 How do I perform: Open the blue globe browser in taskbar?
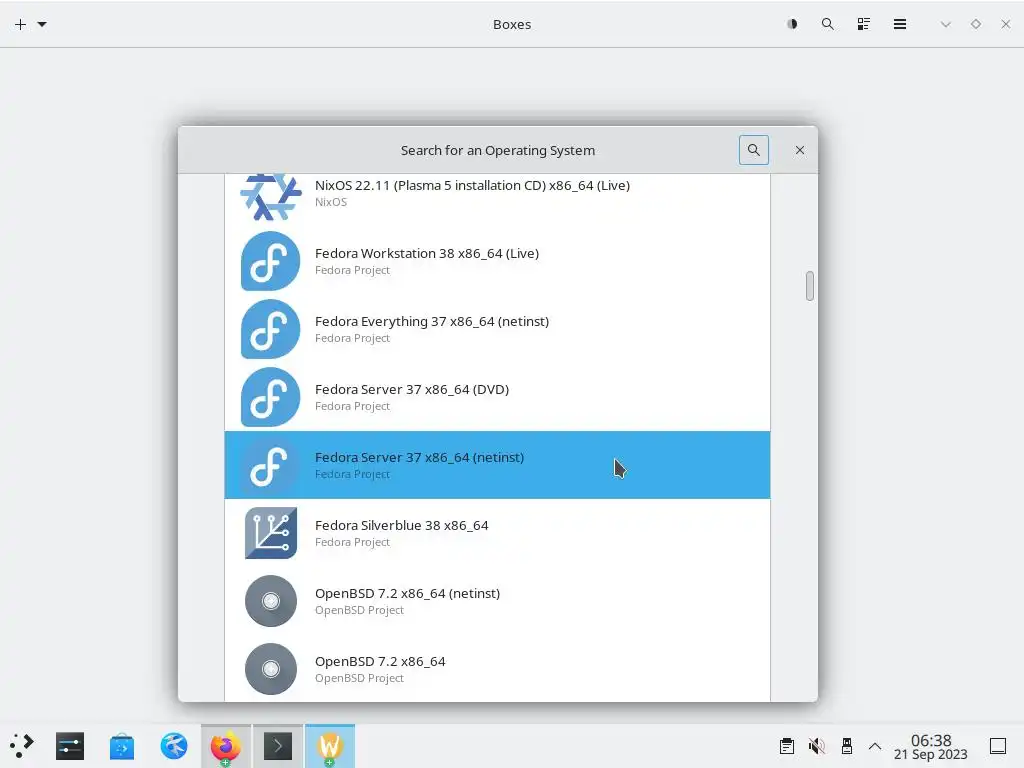(174, 746)
